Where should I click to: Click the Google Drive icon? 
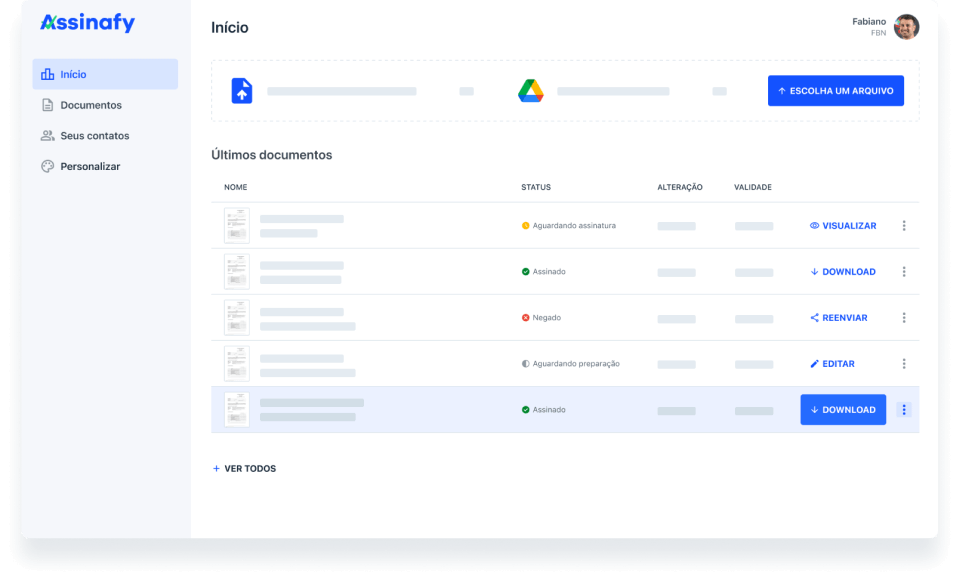530,91
